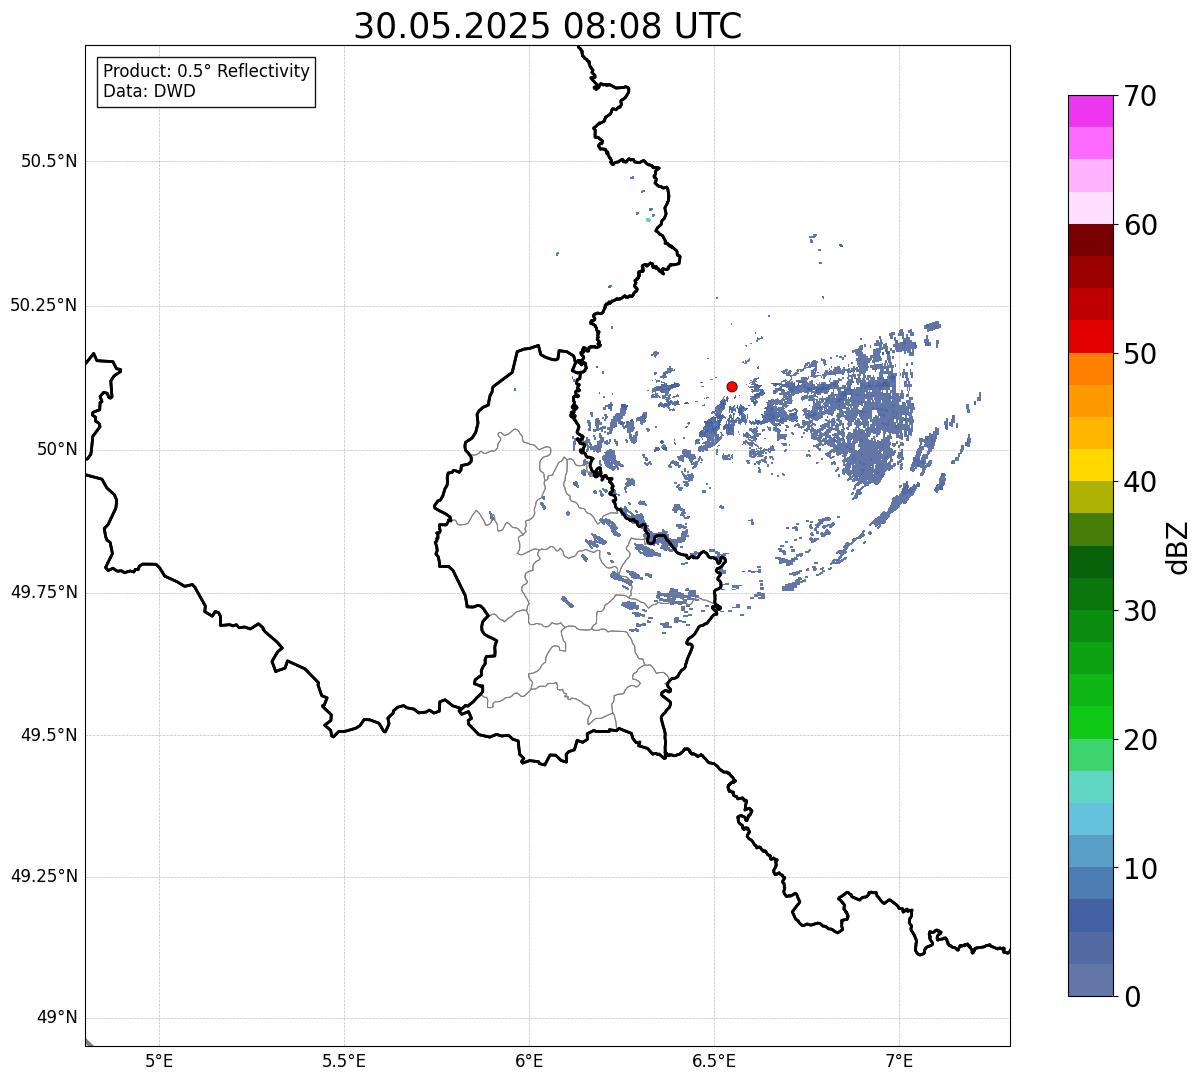The image size is (1202, 1081).
Task: Pick the slate-blue bottom swatch at 0
Action: (1090, 980)
